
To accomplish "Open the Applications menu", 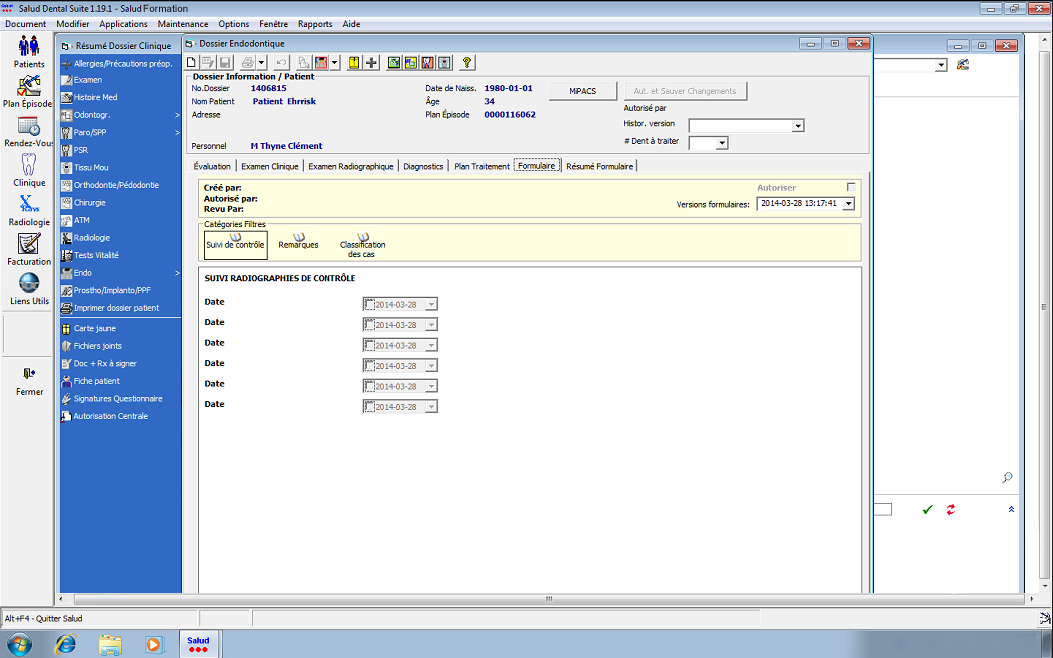I will [123, 24].
